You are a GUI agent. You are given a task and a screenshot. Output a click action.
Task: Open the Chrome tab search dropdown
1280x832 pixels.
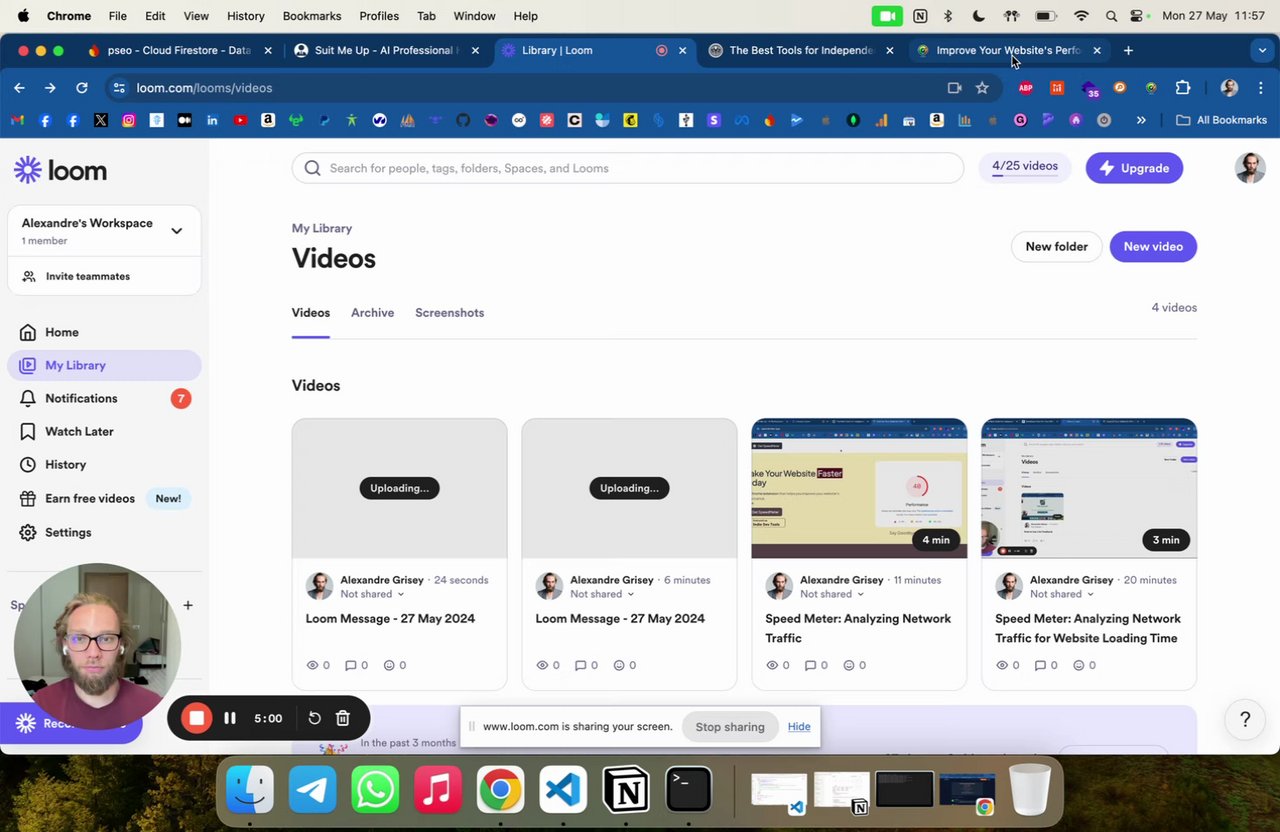pos(1262,50)
